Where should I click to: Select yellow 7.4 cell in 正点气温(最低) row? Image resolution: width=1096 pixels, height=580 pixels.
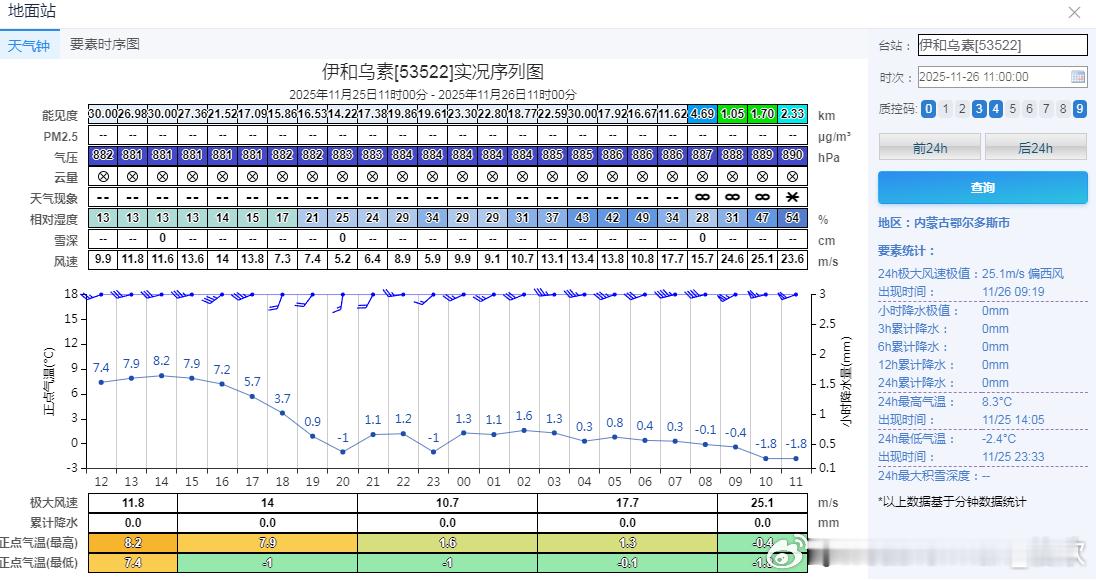coord(133,563)
